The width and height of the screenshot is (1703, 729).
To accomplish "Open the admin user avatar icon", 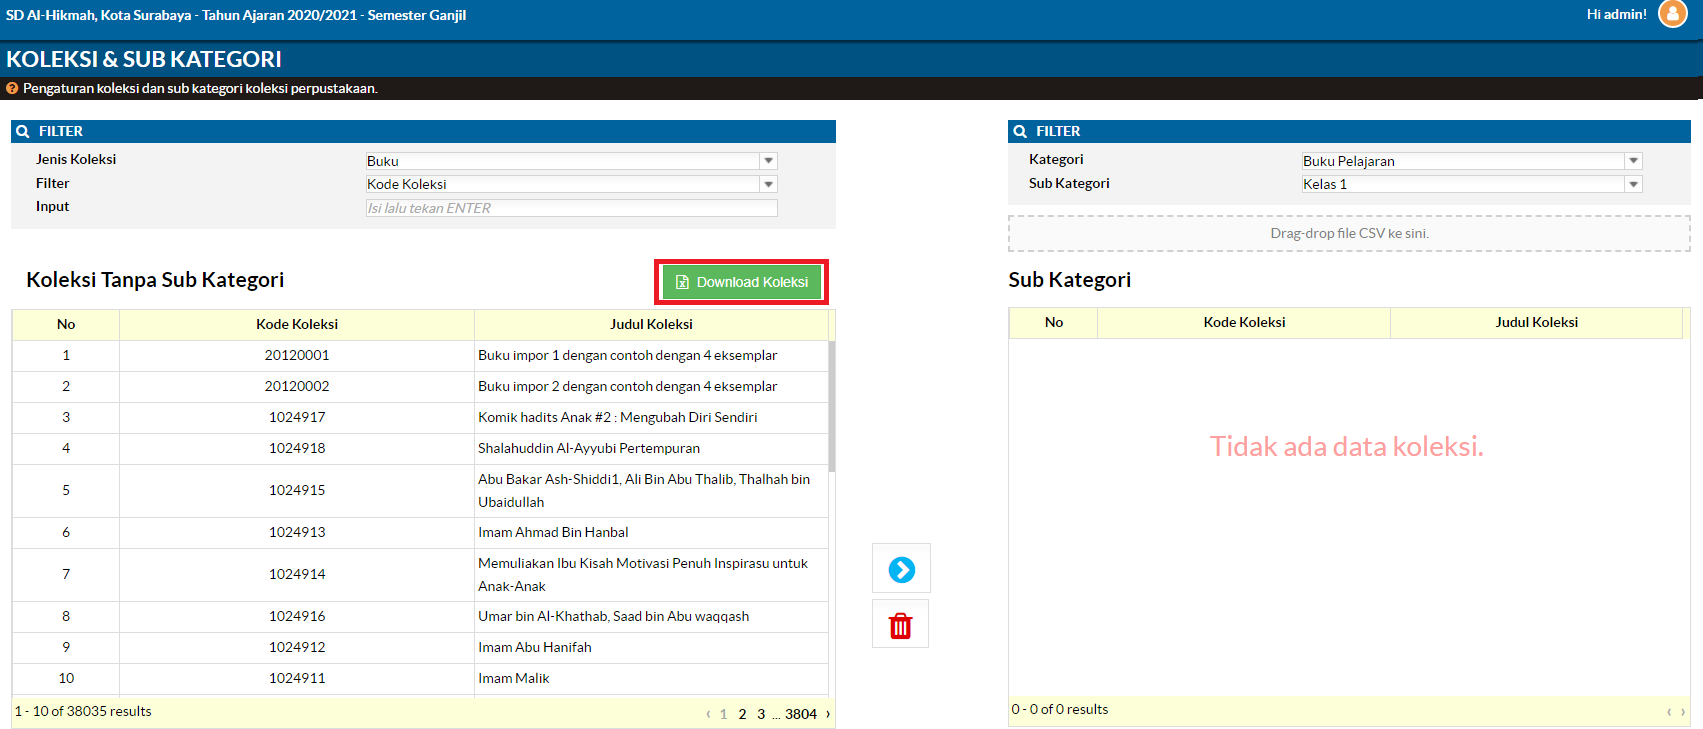I will click(x=1672, y=14).
